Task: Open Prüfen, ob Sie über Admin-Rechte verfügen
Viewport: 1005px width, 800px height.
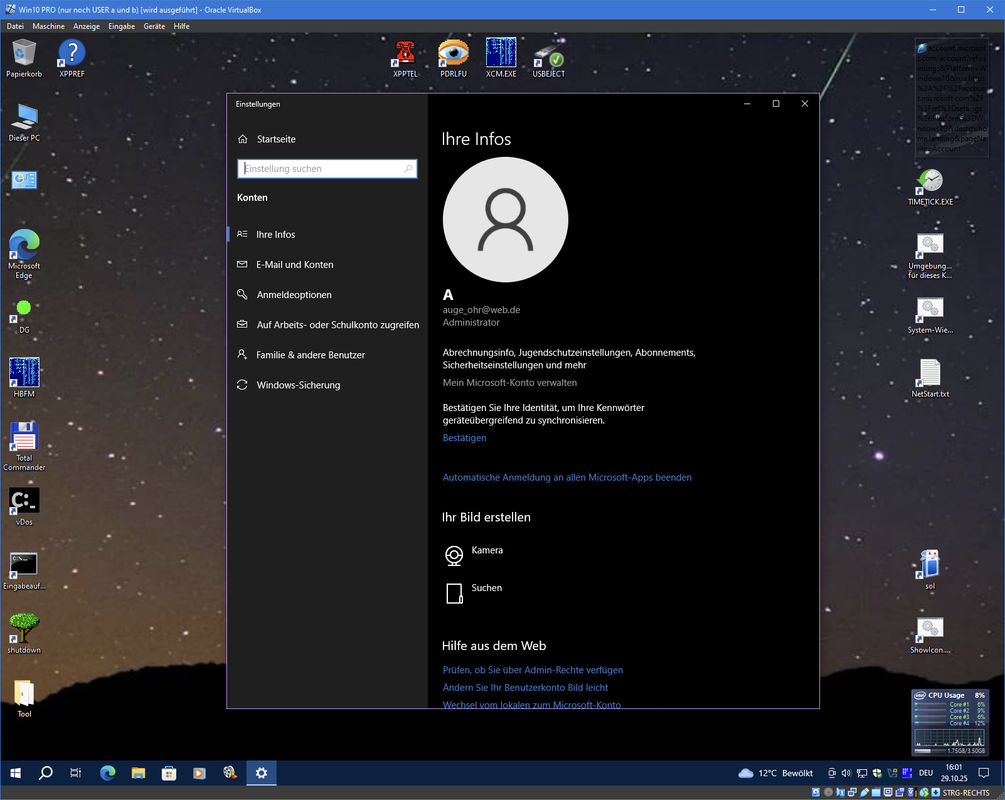Action: [x=533, y=670]
